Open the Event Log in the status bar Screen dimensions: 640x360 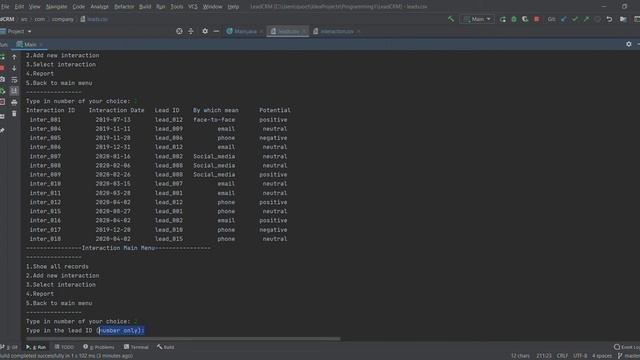point(627,347)
